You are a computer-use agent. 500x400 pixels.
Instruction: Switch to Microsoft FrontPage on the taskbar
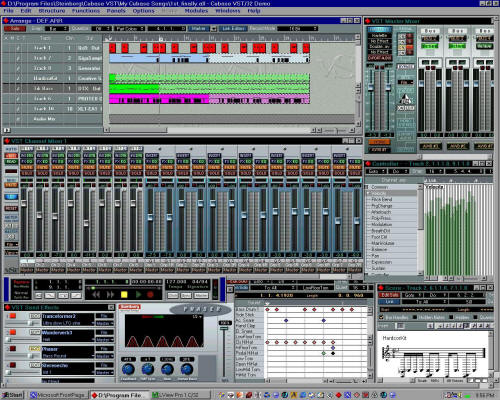[x=58, y=395]
